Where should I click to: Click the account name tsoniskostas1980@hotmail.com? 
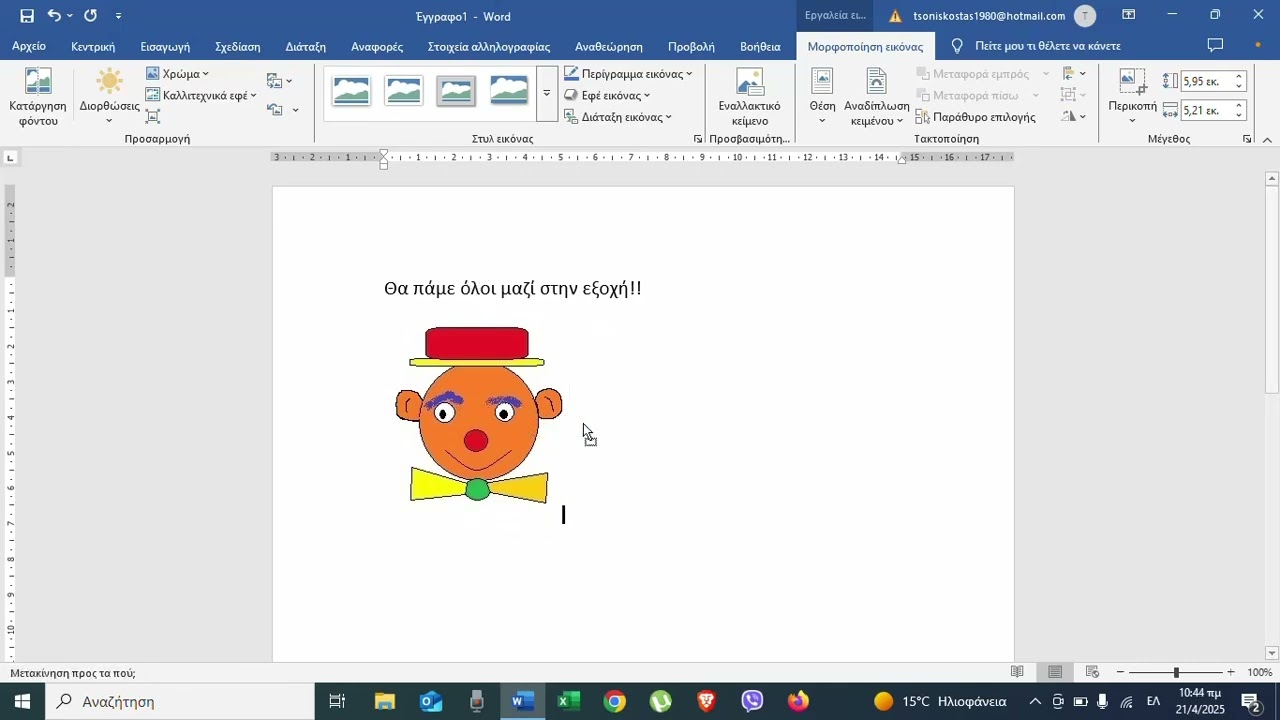(x=989, y=16)
